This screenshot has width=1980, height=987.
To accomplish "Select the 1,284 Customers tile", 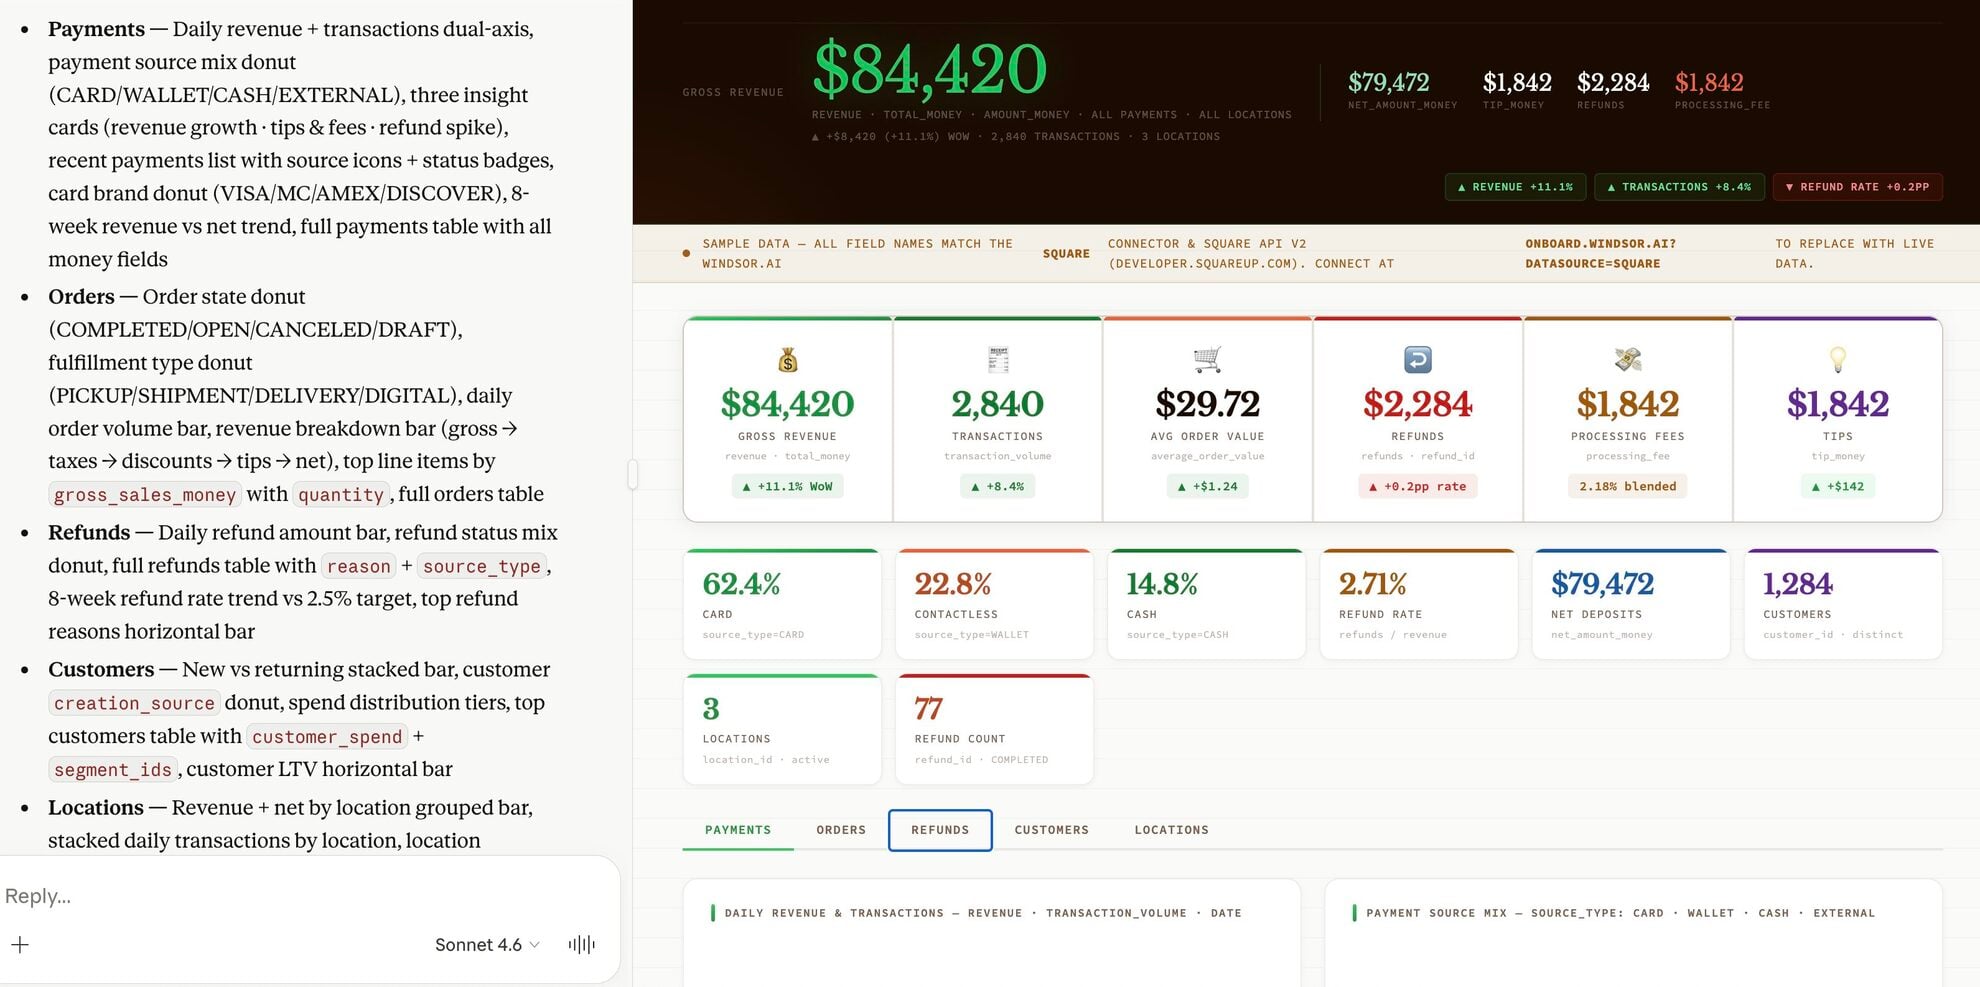I will tap(1843, 604).
